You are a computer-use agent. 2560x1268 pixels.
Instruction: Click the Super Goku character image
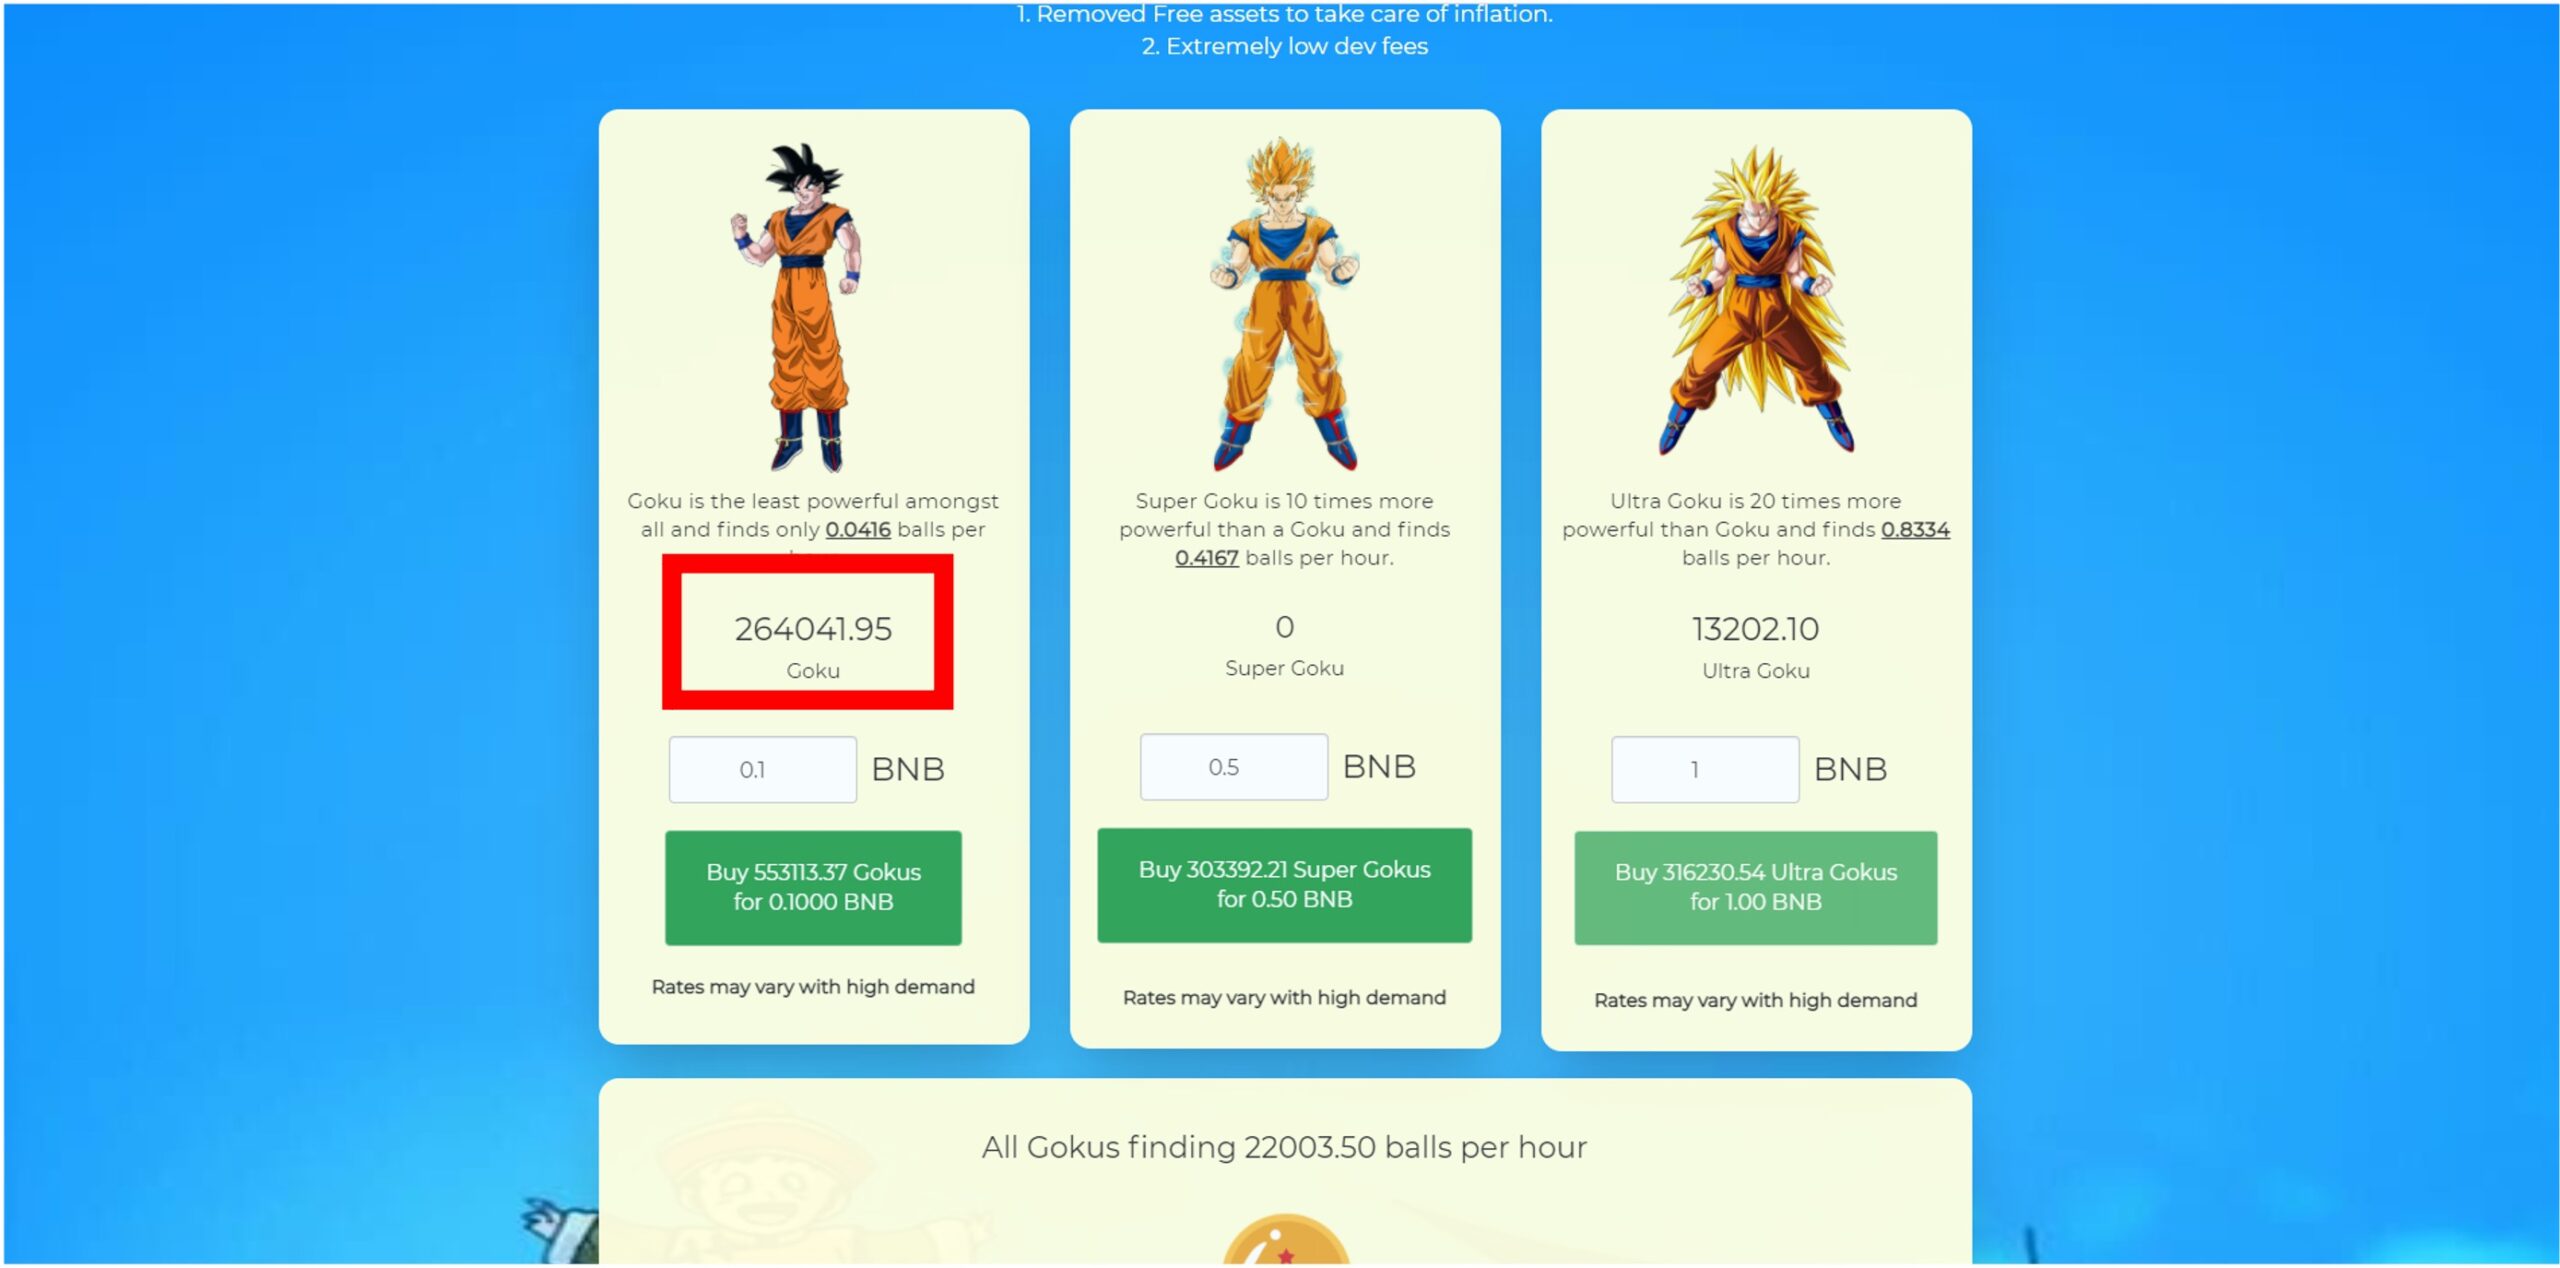1284,304
